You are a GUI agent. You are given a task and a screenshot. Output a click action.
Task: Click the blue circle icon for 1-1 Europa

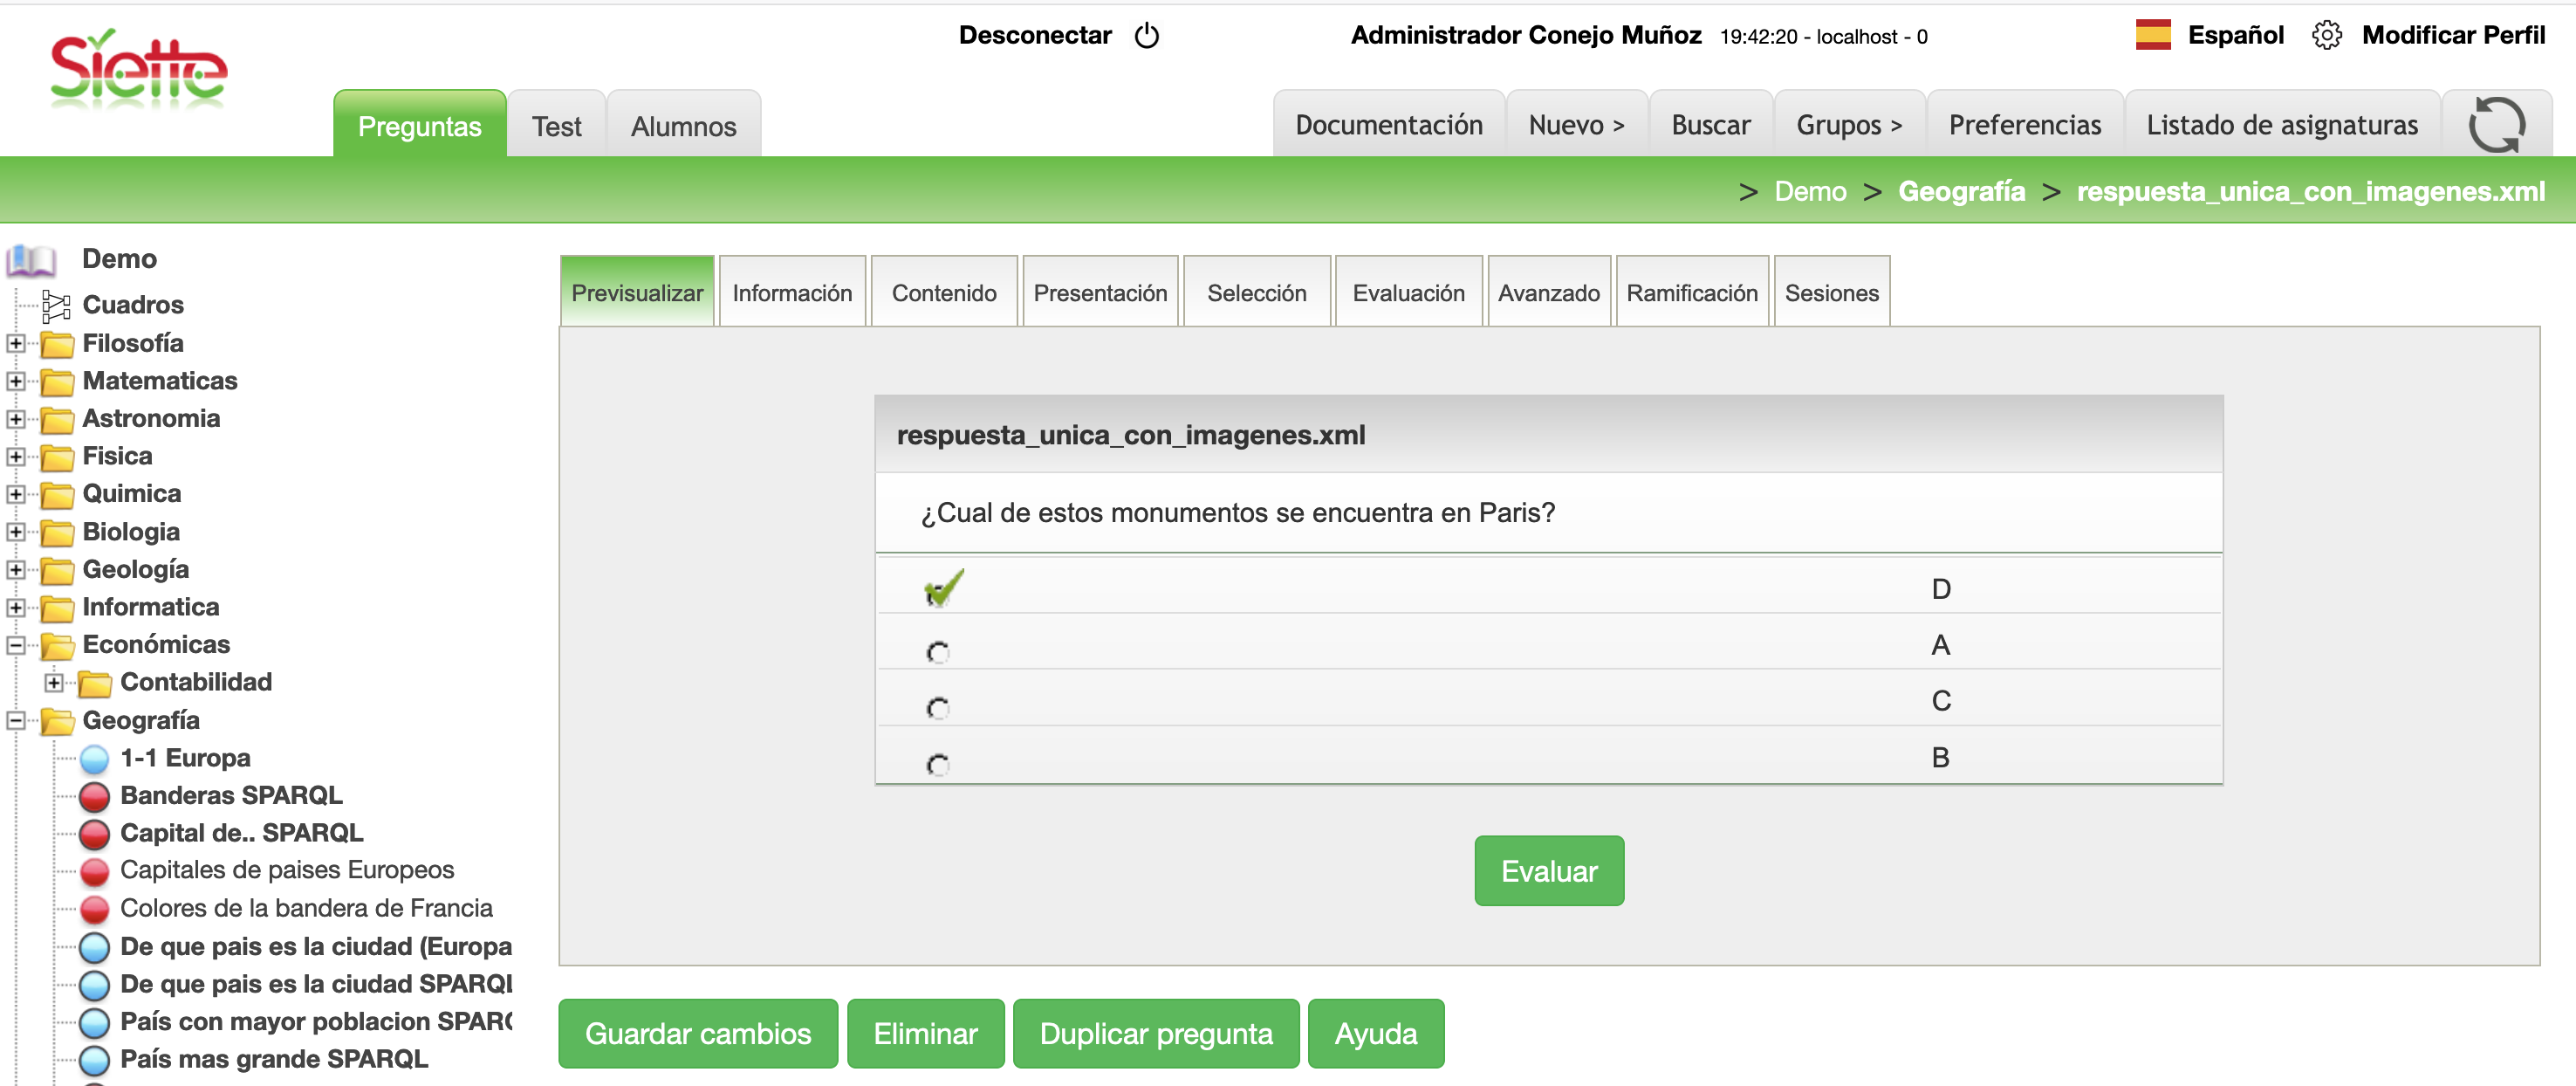click(94, 759)
